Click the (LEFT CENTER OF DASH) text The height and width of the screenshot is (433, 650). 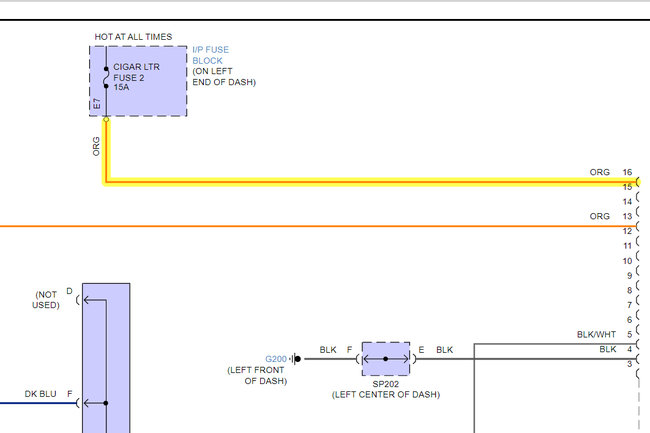[x=386, y=394]
